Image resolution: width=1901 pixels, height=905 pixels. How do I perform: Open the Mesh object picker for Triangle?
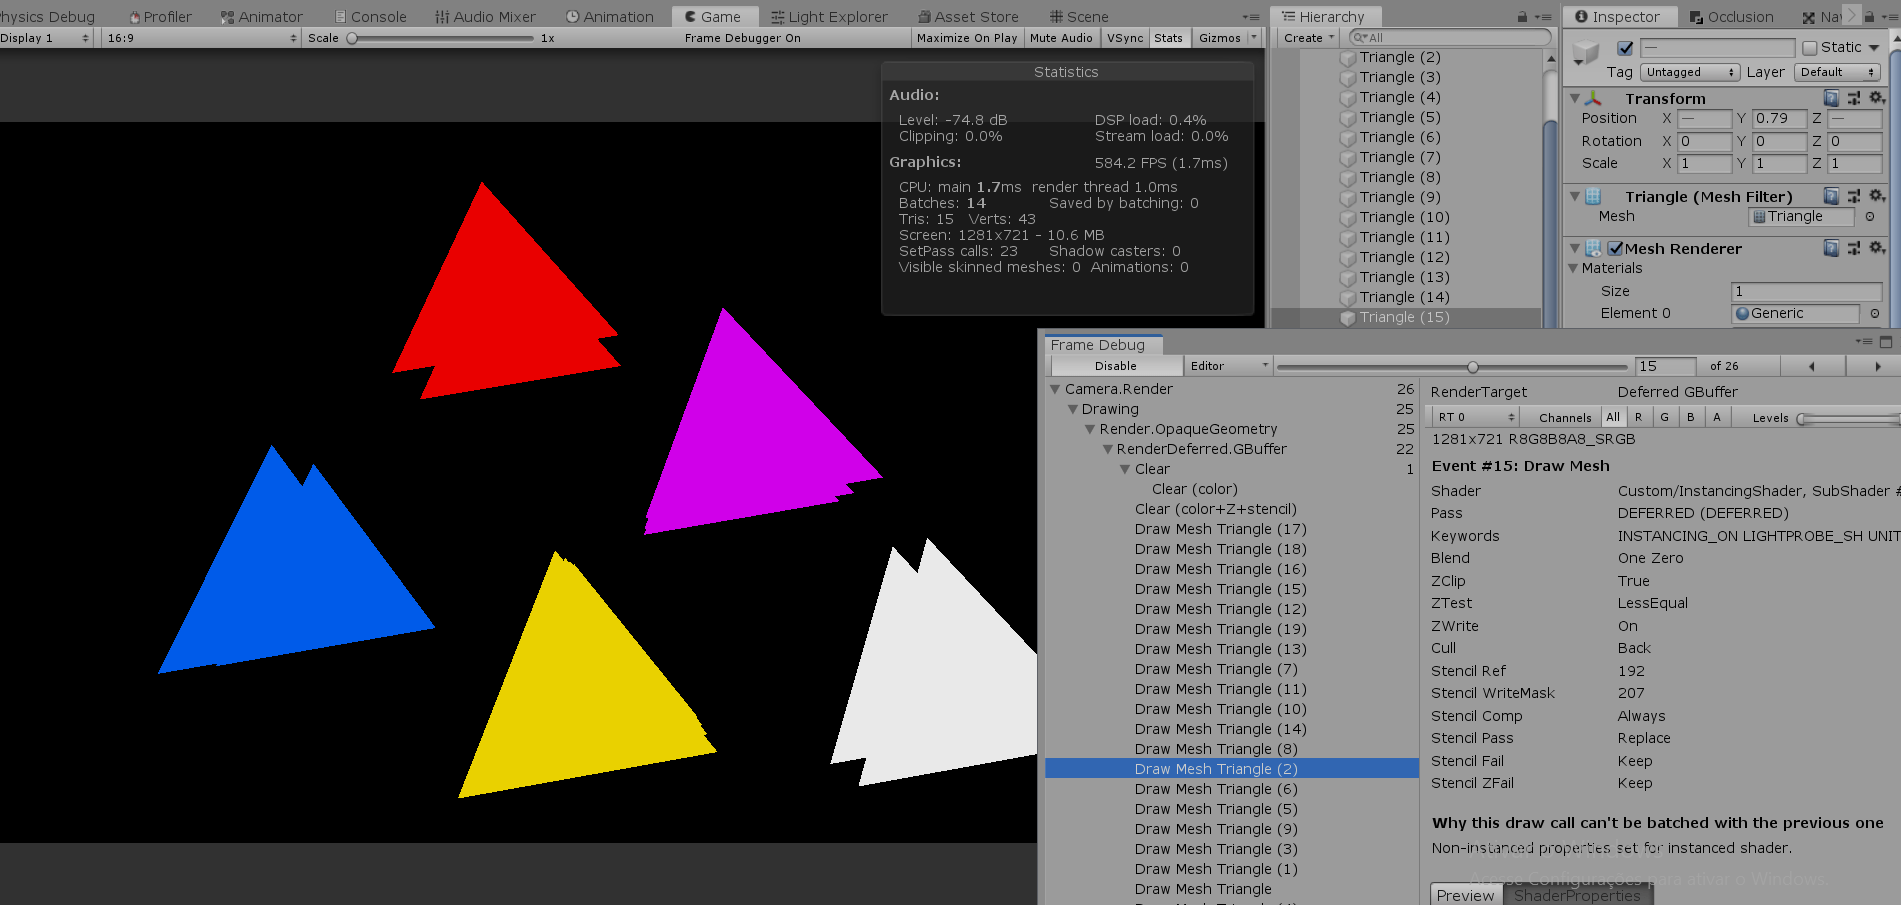click(x=1872, y=216)
